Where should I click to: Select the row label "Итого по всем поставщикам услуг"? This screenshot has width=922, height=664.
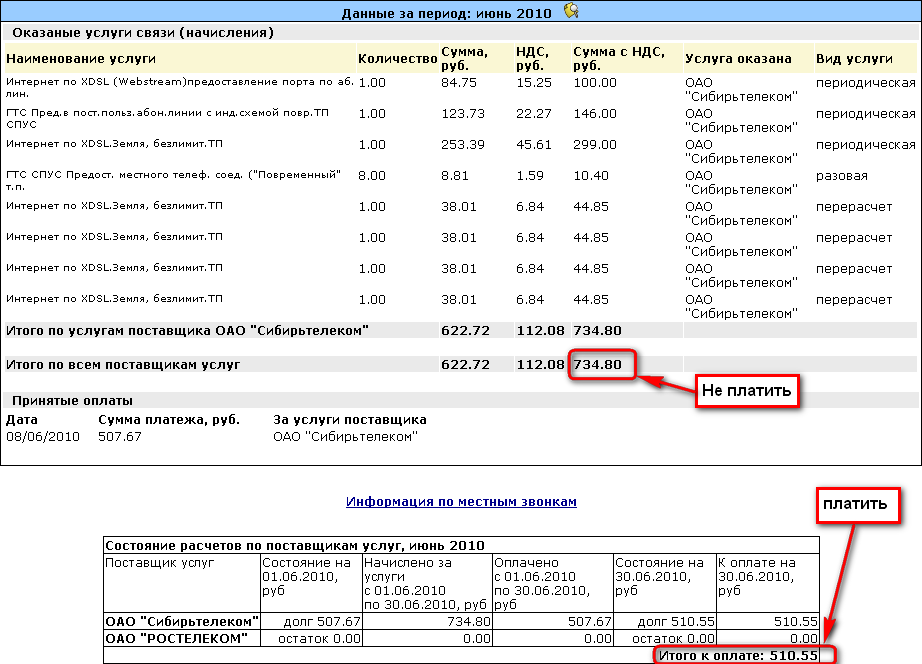pyautogui.click(x=123, y=365)
